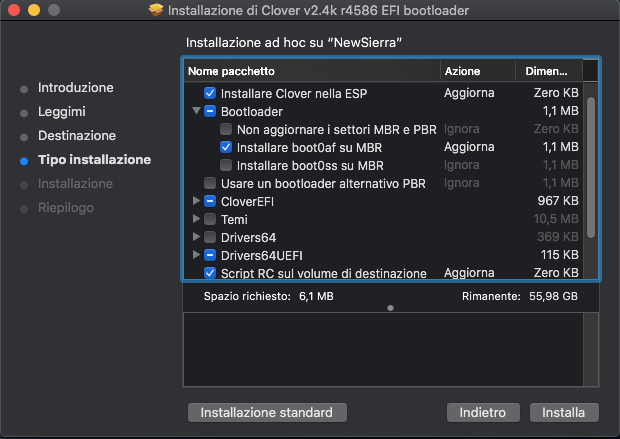Screen dimensions: 620x439
Task: Expand the Drivers64UEFI disclosure triangle
Action: 196,254
